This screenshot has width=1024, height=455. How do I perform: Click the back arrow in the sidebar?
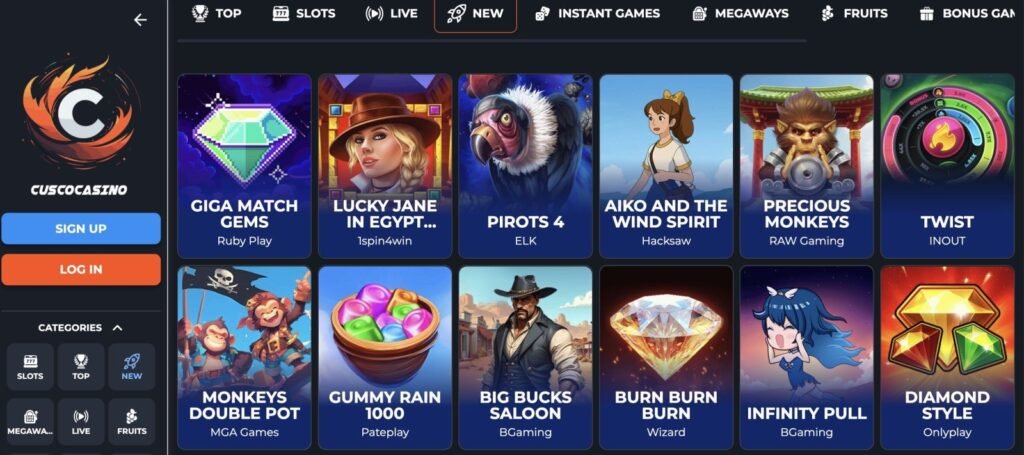click(140, 20)
